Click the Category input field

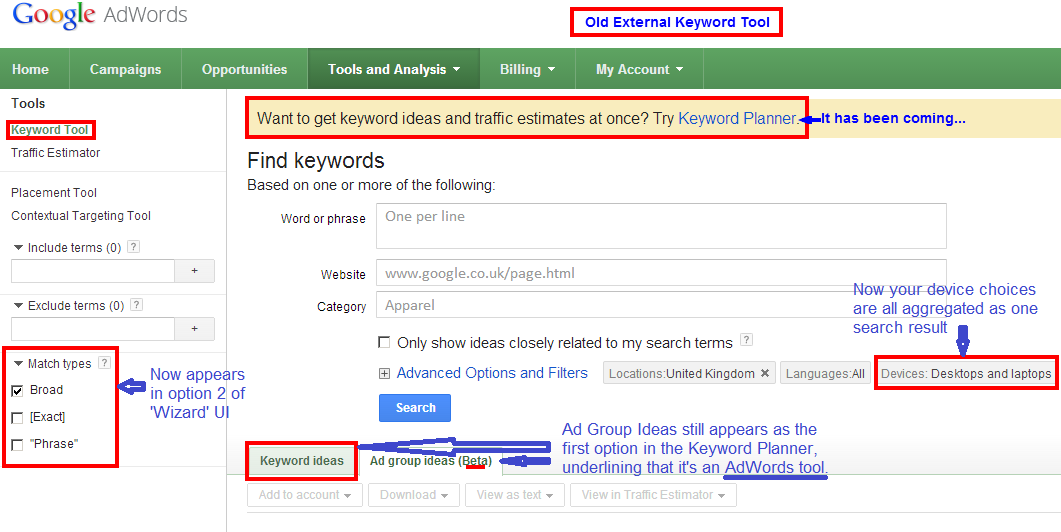(x=661, y=305)
